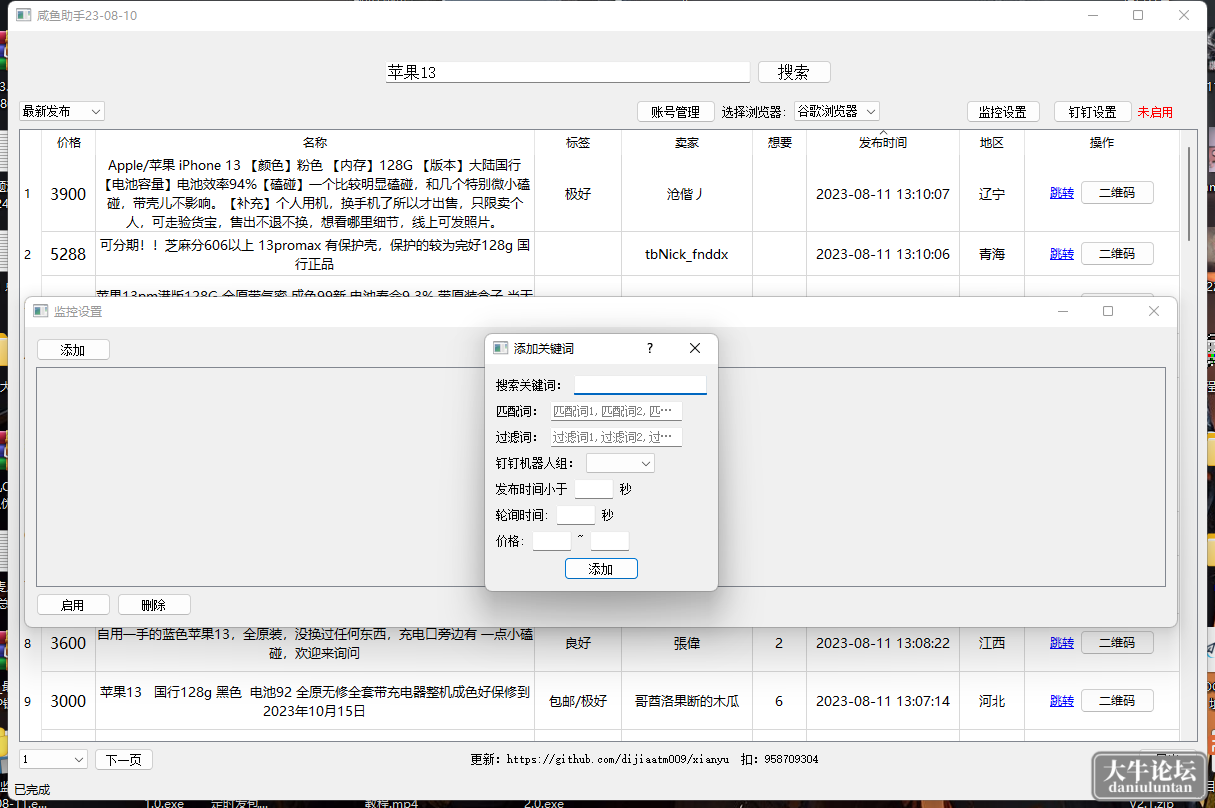The height and width of the screenshot is (808, 1215).
Task: Show 二维码 for the 3900 item
Action: point(1117,193)
